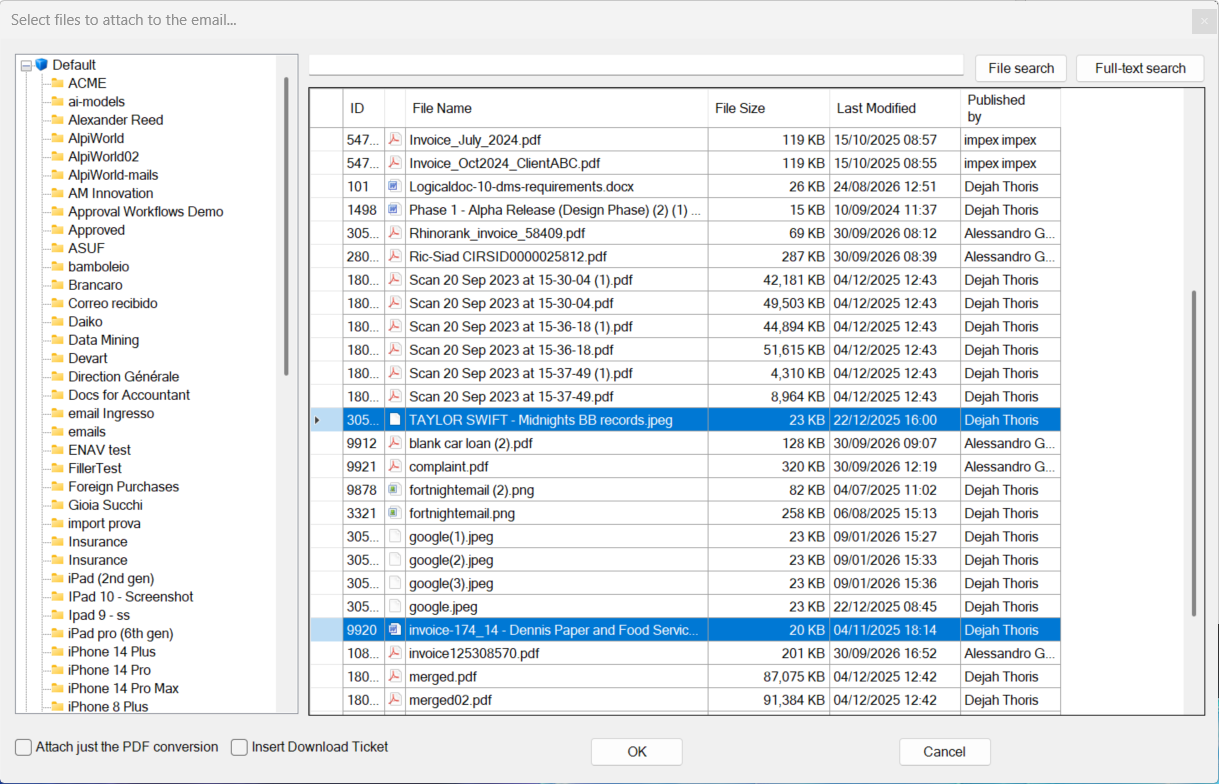
Task: Click the PDF icon of blank car loan (2).pdf
Action: coord(394,443)
